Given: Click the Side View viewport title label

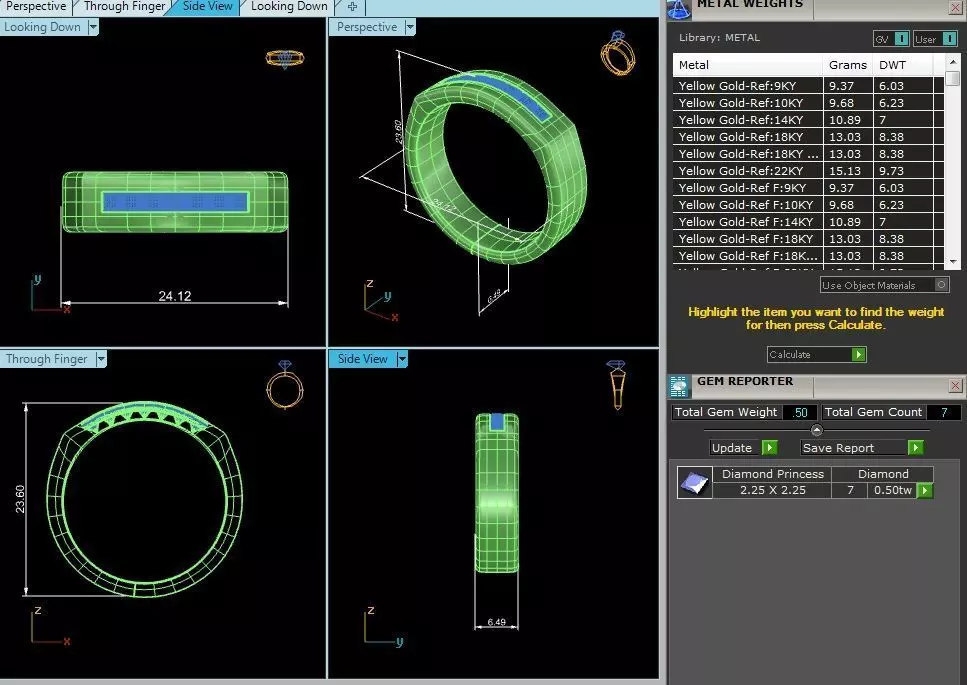Looking at the screenshot, I should pyautogui.click(x=363, y=359).
